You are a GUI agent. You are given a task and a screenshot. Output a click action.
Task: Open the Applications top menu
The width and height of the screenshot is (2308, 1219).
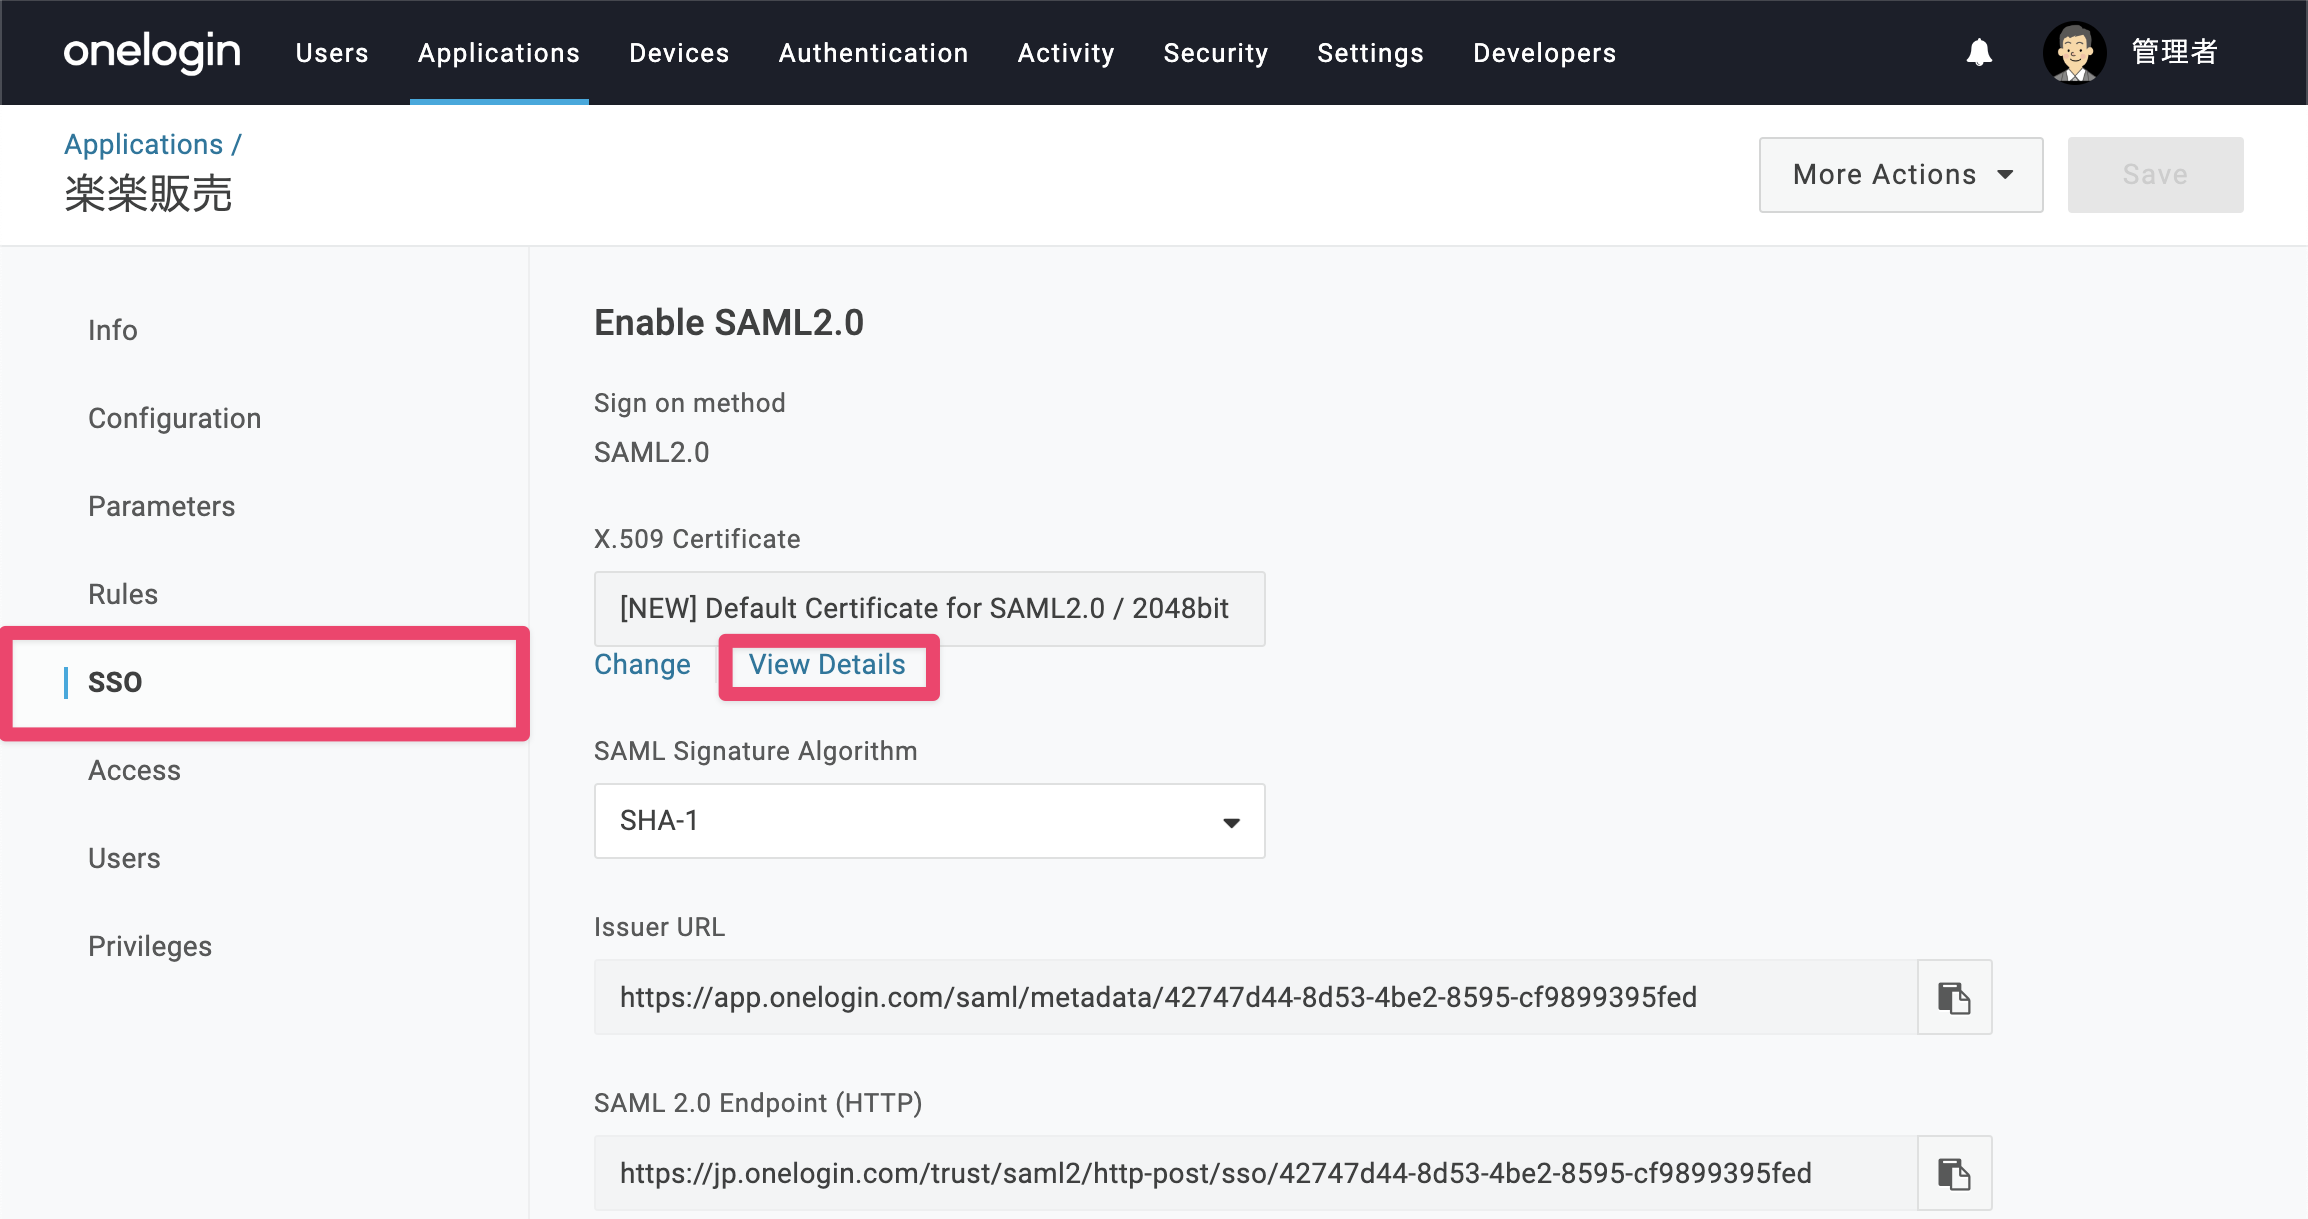(x=499, y=53)
